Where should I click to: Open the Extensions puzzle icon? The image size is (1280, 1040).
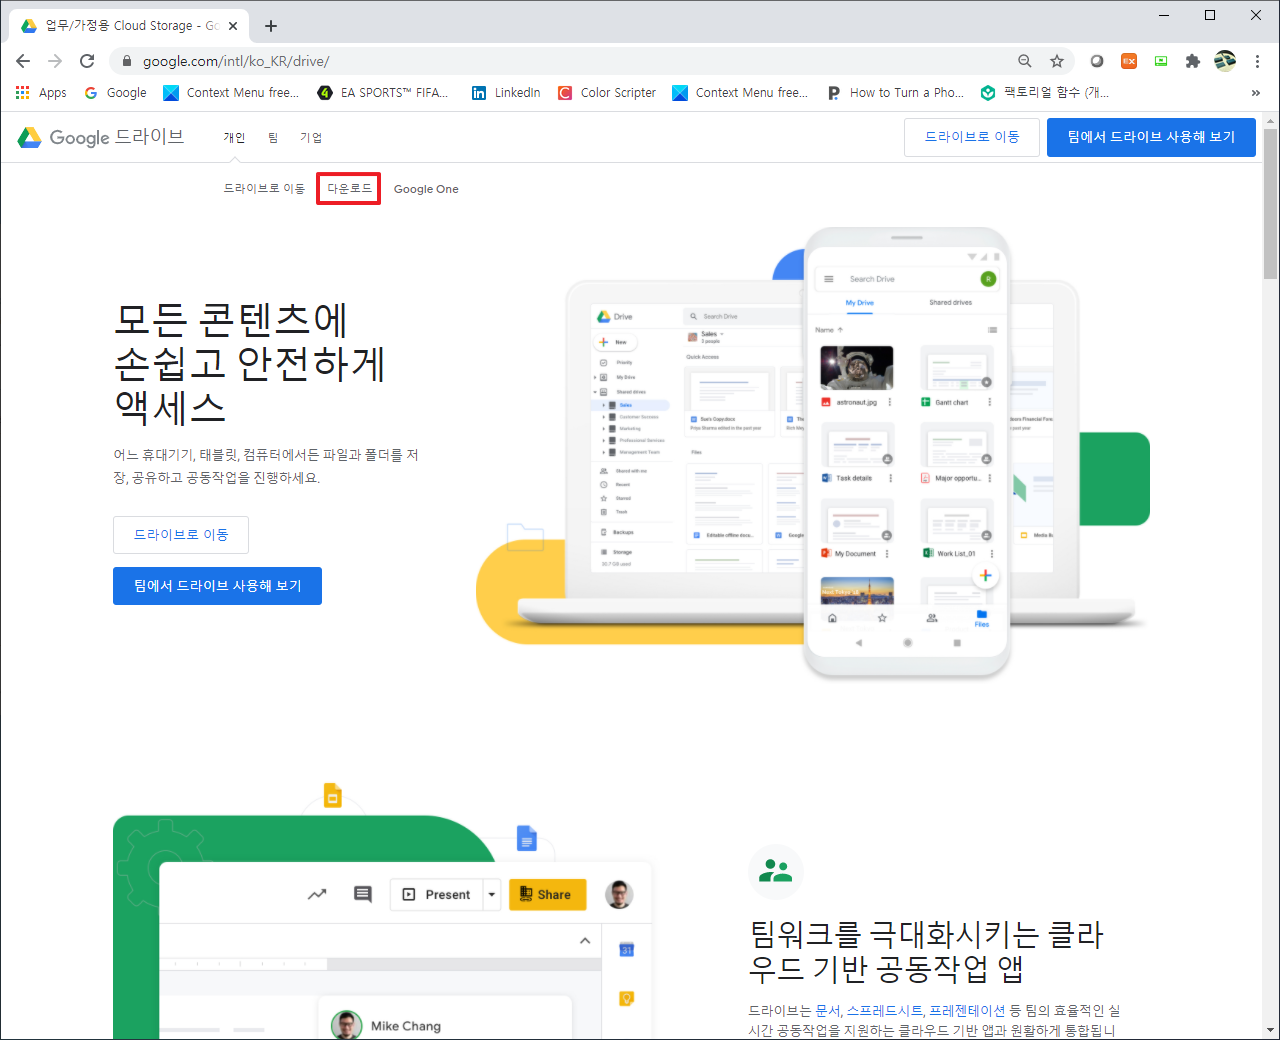click(1193, 61)
